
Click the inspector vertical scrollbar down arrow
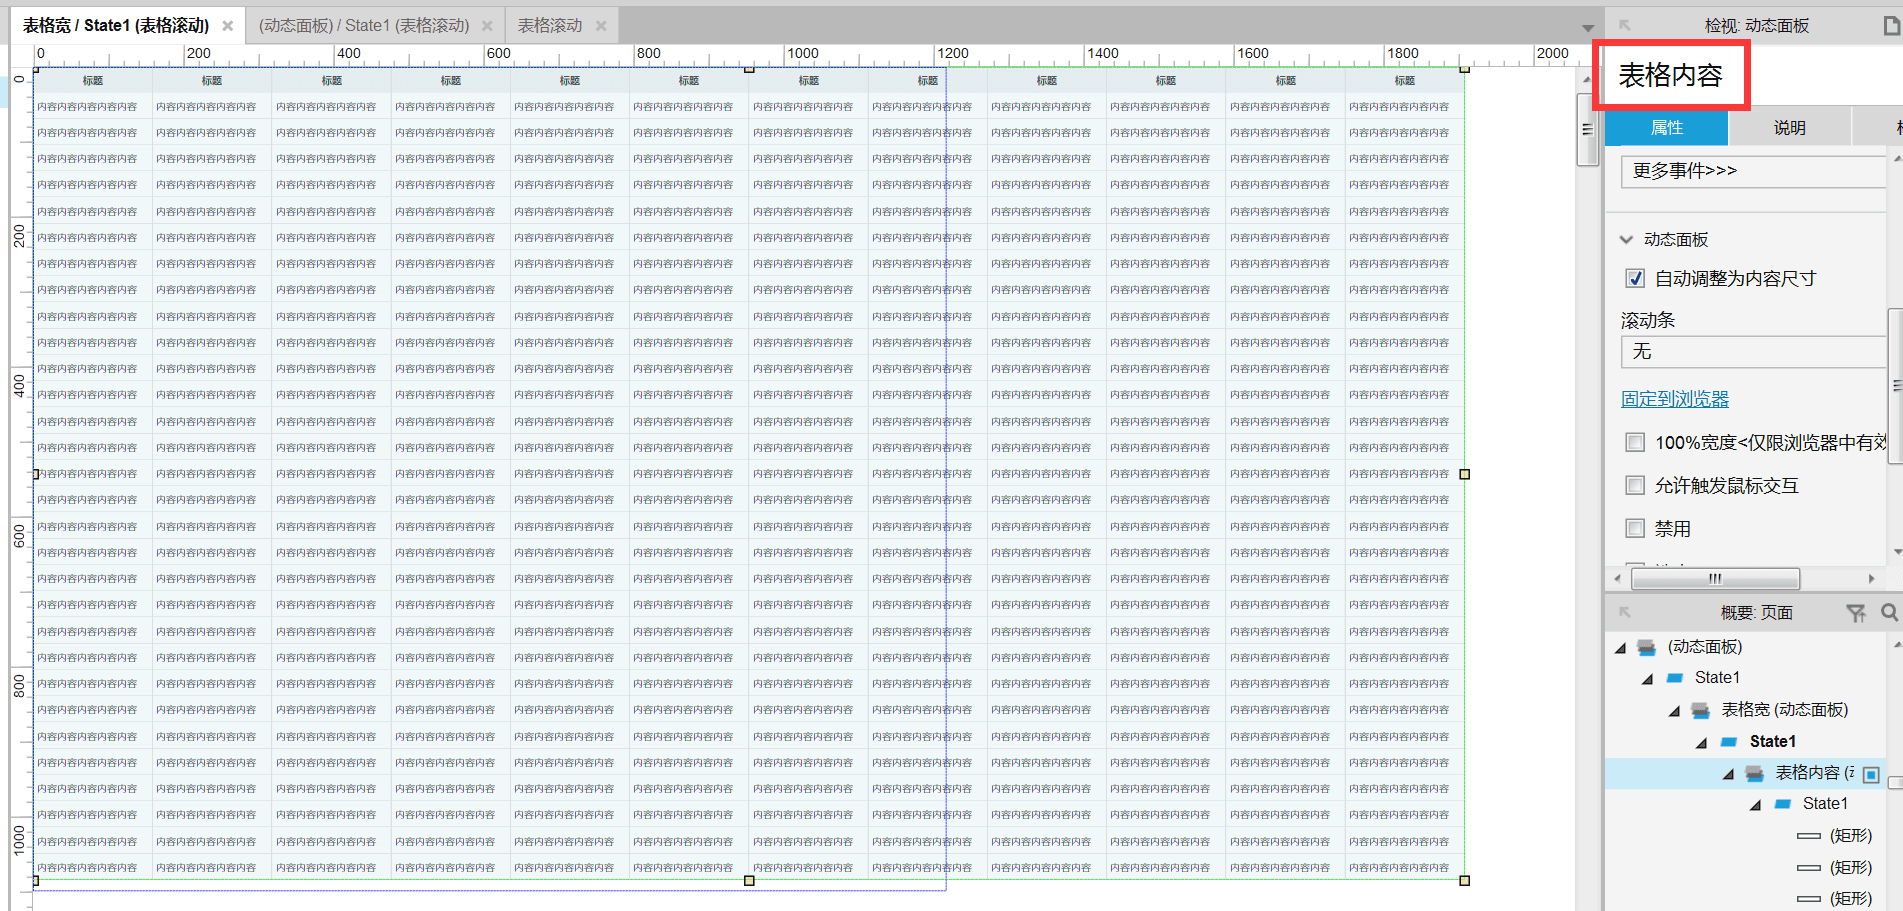1897,552
